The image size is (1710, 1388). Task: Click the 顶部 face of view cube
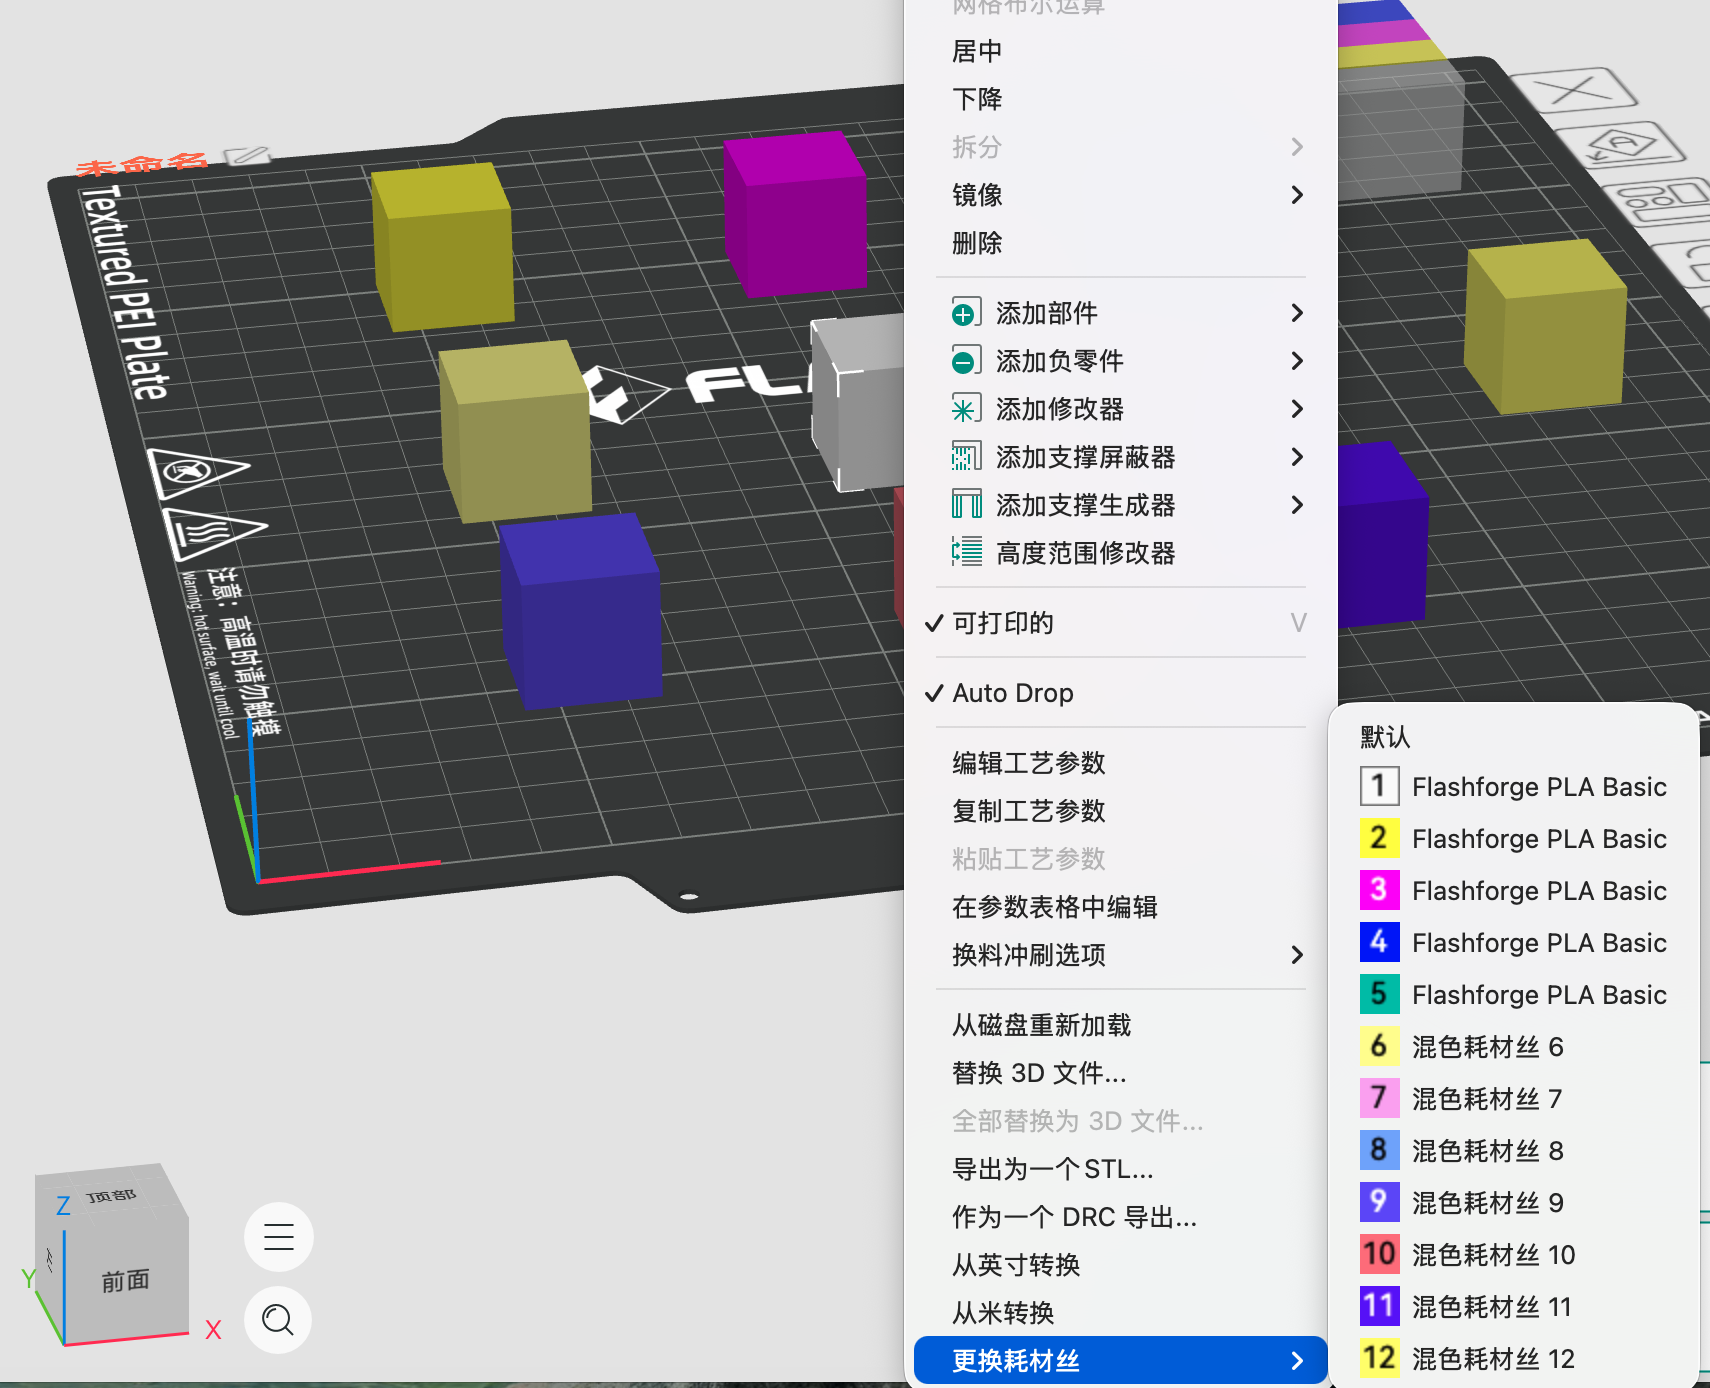(x=110, y=1194)
